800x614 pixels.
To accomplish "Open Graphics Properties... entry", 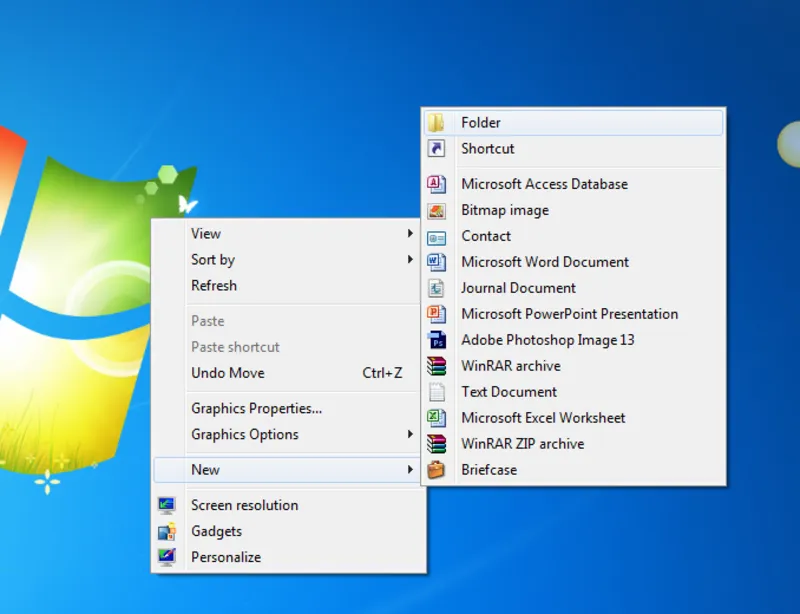I will point(288,408).
